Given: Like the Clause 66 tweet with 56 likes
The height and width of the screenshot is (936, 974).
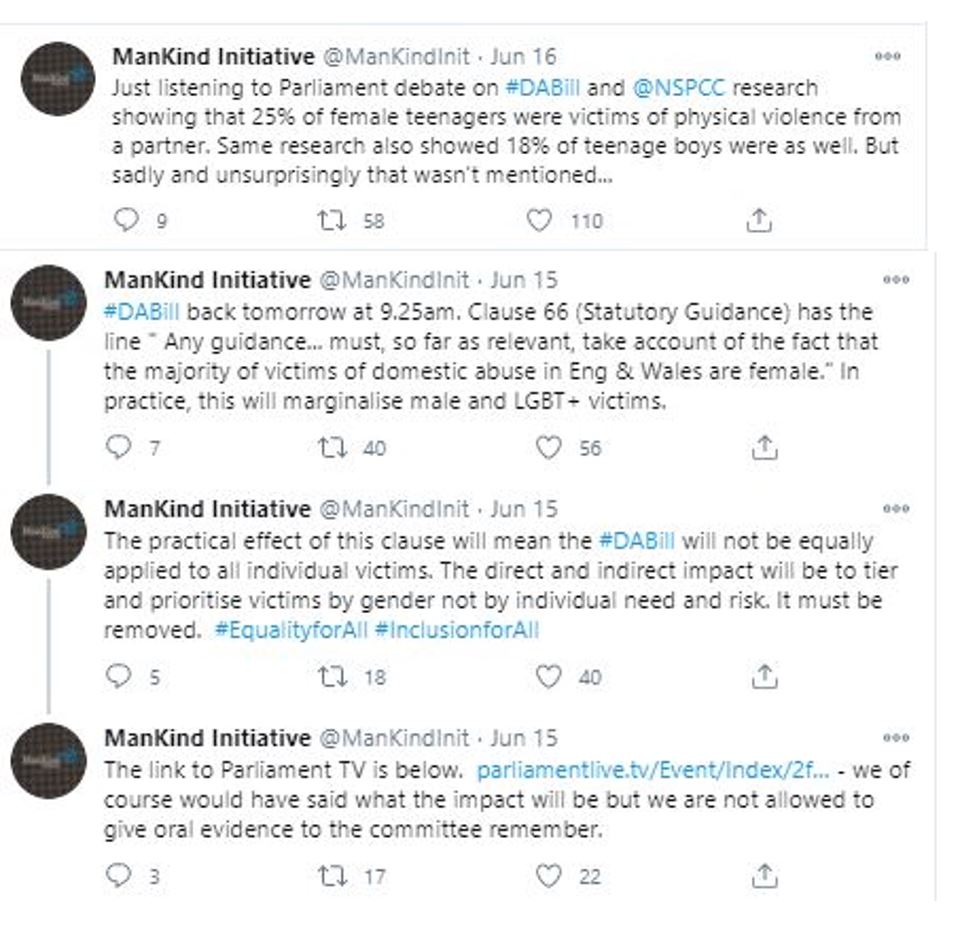Looking at the screenshot, I should point(548,448).
